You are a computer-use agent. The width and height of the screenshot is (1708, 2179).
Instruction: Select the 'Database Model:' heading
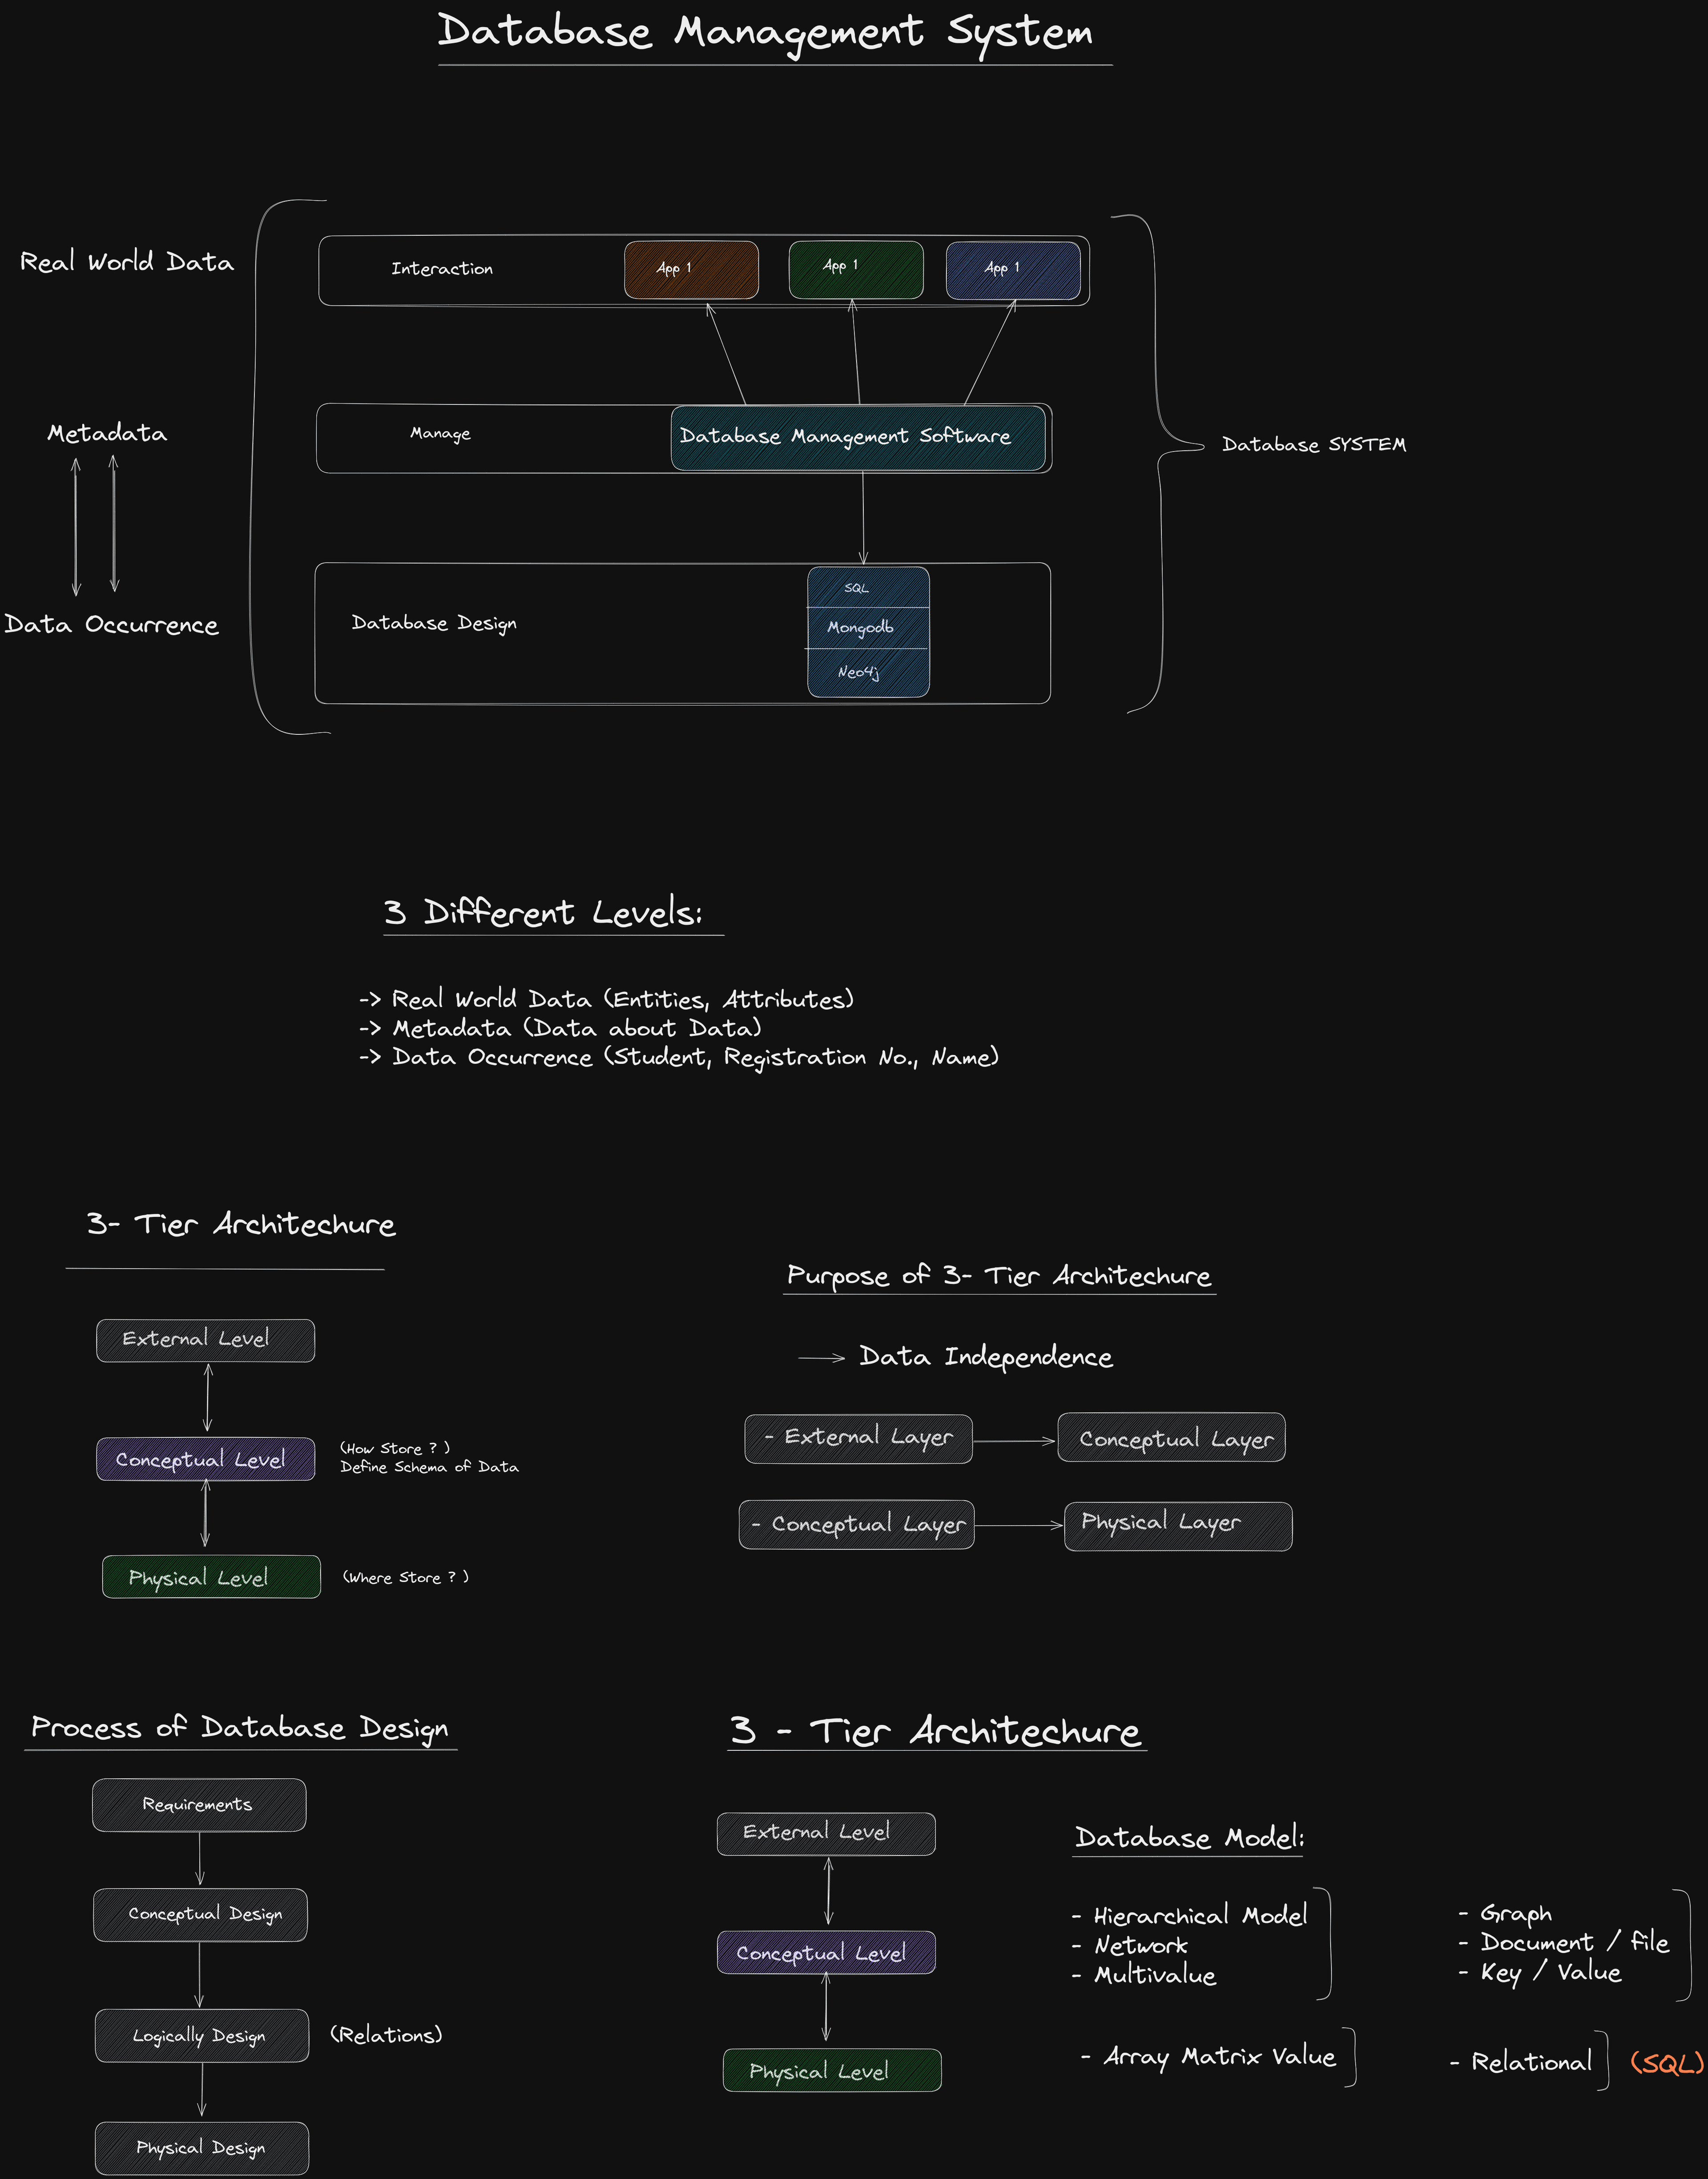click(1189, 1837)
